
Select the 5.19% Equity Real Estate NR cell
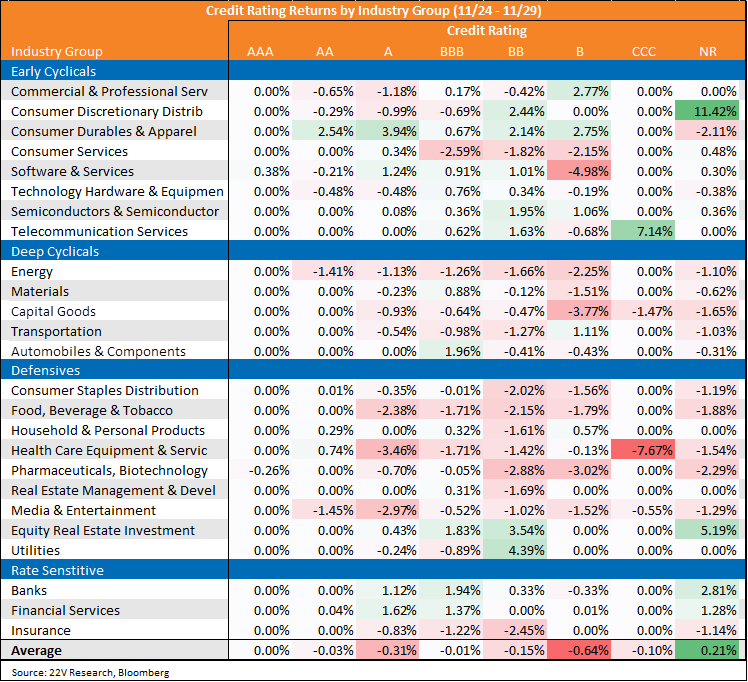[x=707, y=530]
